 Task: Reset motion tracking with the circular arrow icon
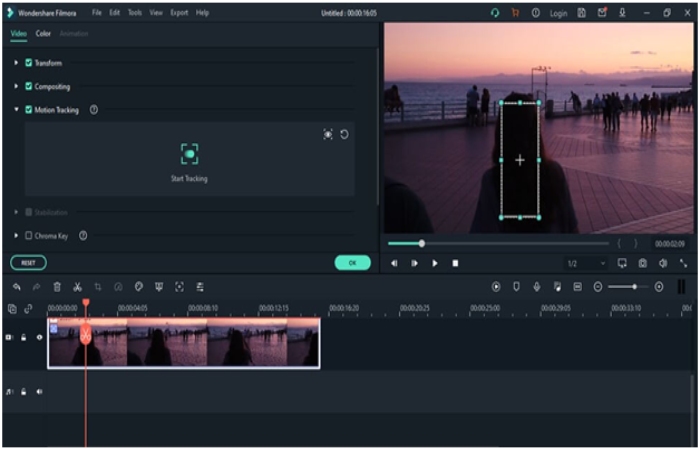(344, 134)
